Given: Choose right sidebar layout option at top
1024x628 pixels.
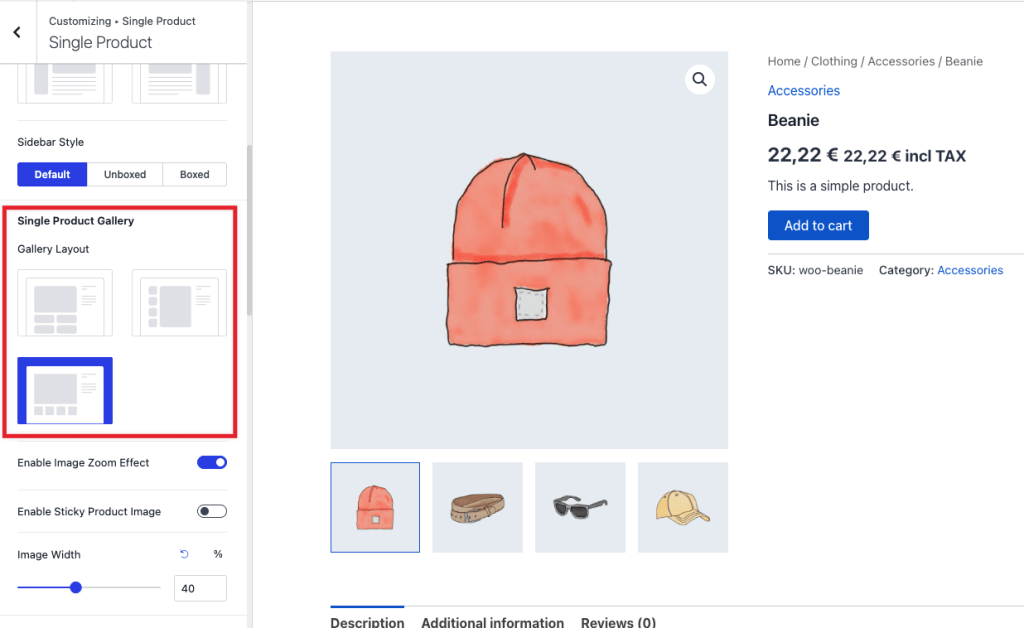Looking at the screenshot, I should pos(179,84).
